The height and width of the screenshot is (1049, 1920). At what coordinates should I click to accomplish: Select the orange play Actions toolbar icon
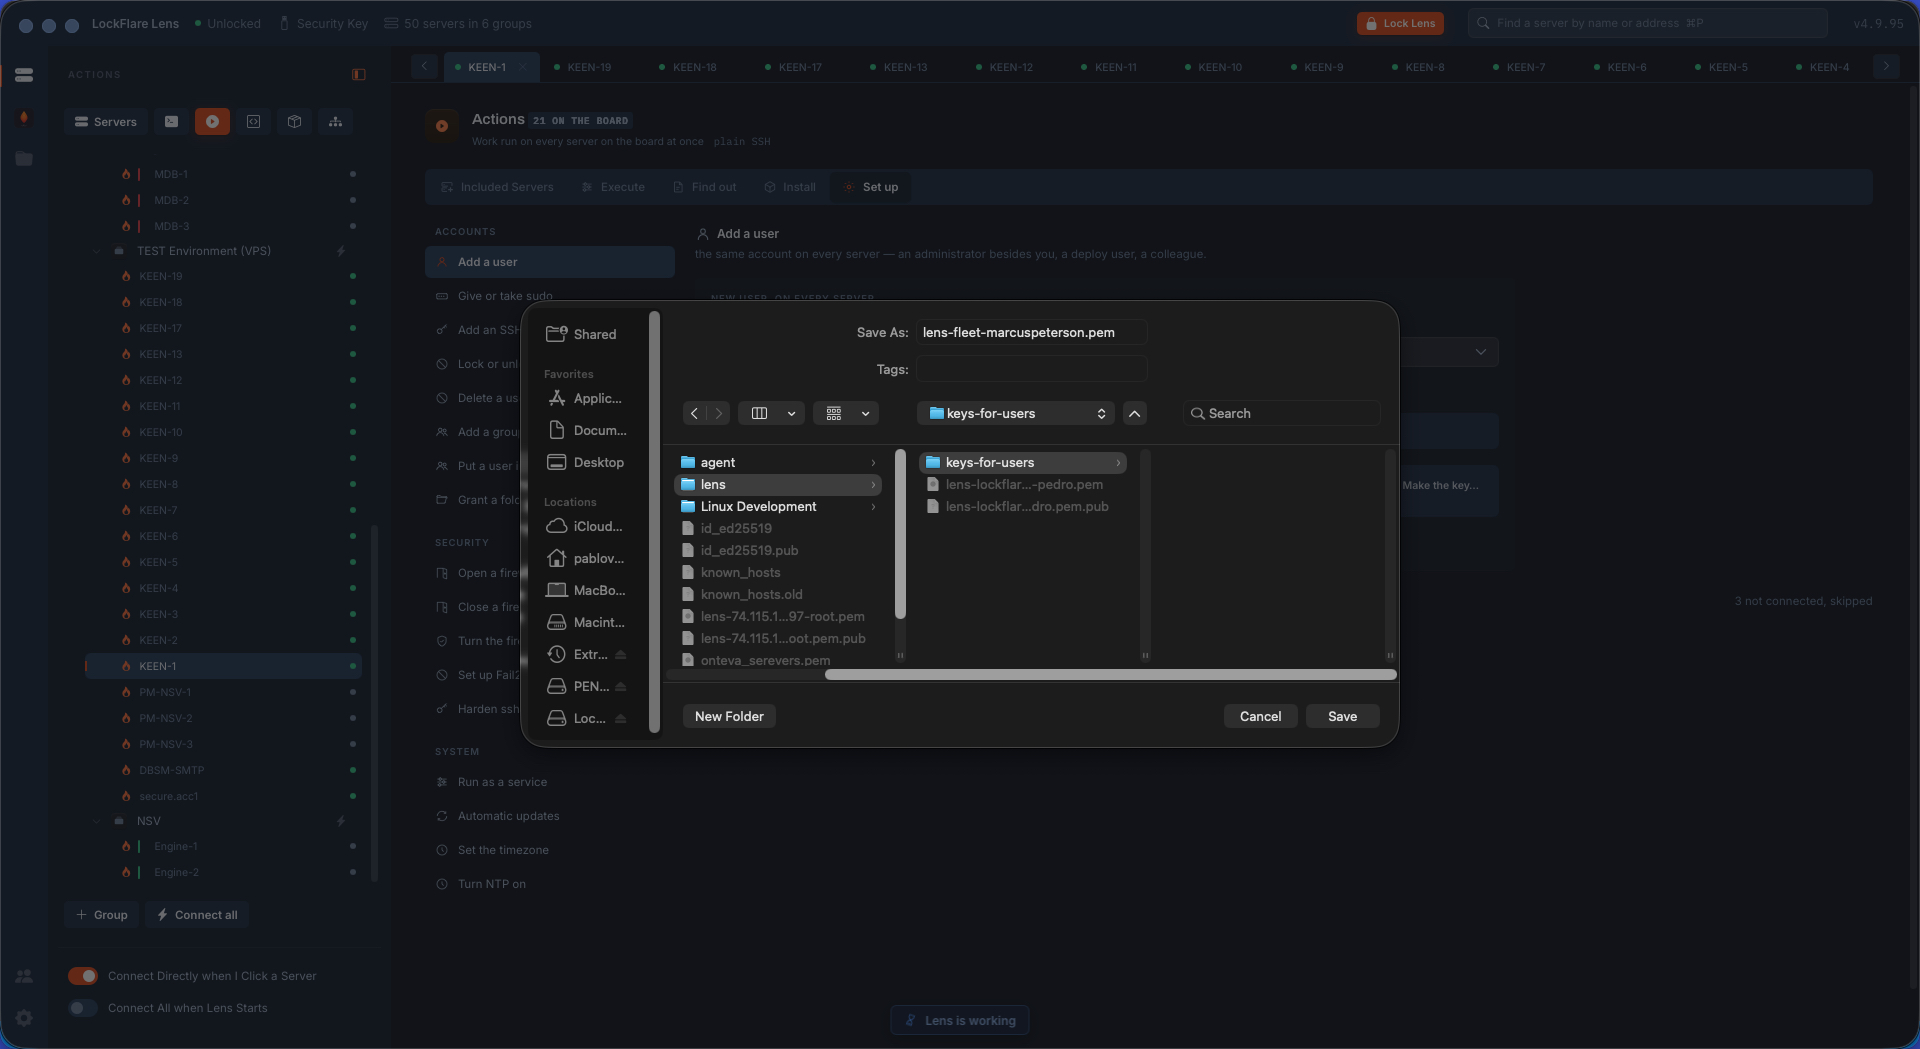pyautogui.click(x=212, y=122)
